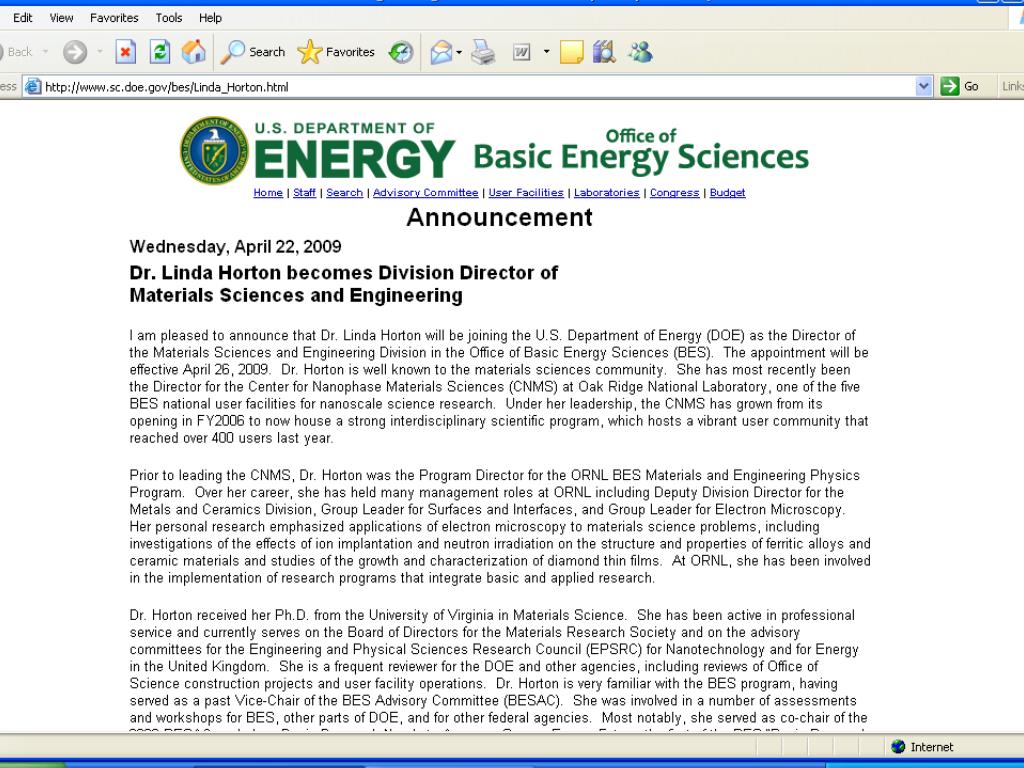This screenshot has width=1024, height=768.
Task: Click the Mail envelope icon
Action: tap(441, 52)
